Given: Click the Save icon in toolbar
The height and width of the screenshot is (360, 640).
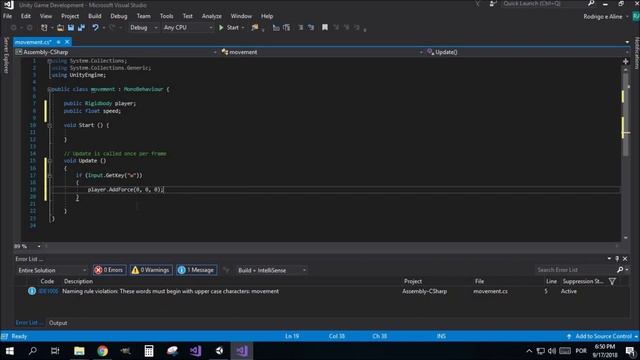Looking at the screenshot, I should pos(71,28).
